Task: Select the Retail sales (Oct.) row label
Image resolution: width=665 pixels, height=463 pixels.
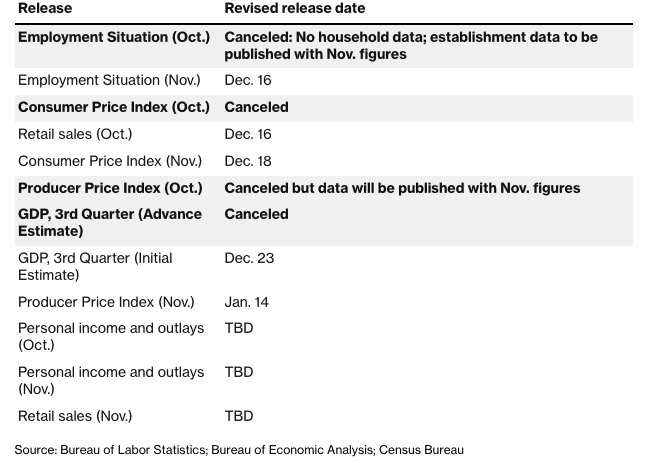Action: (75, 134)
